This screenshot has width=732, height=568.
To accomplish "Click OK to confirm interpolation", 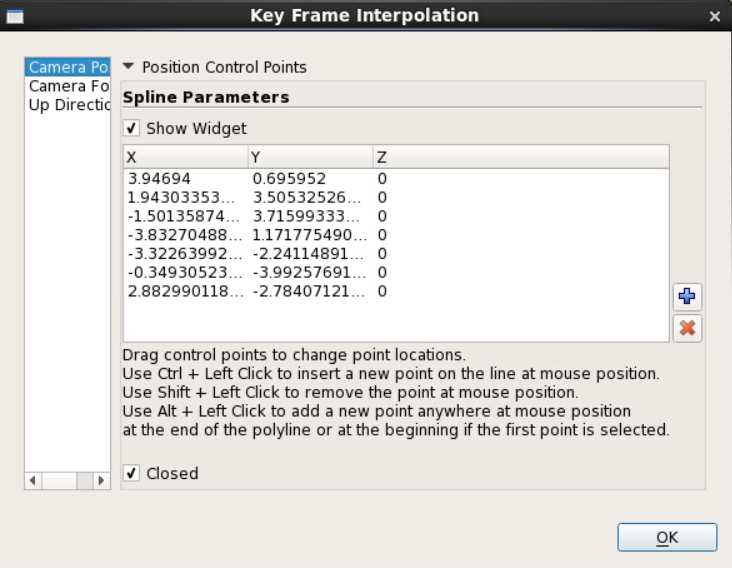I will 667,537.
